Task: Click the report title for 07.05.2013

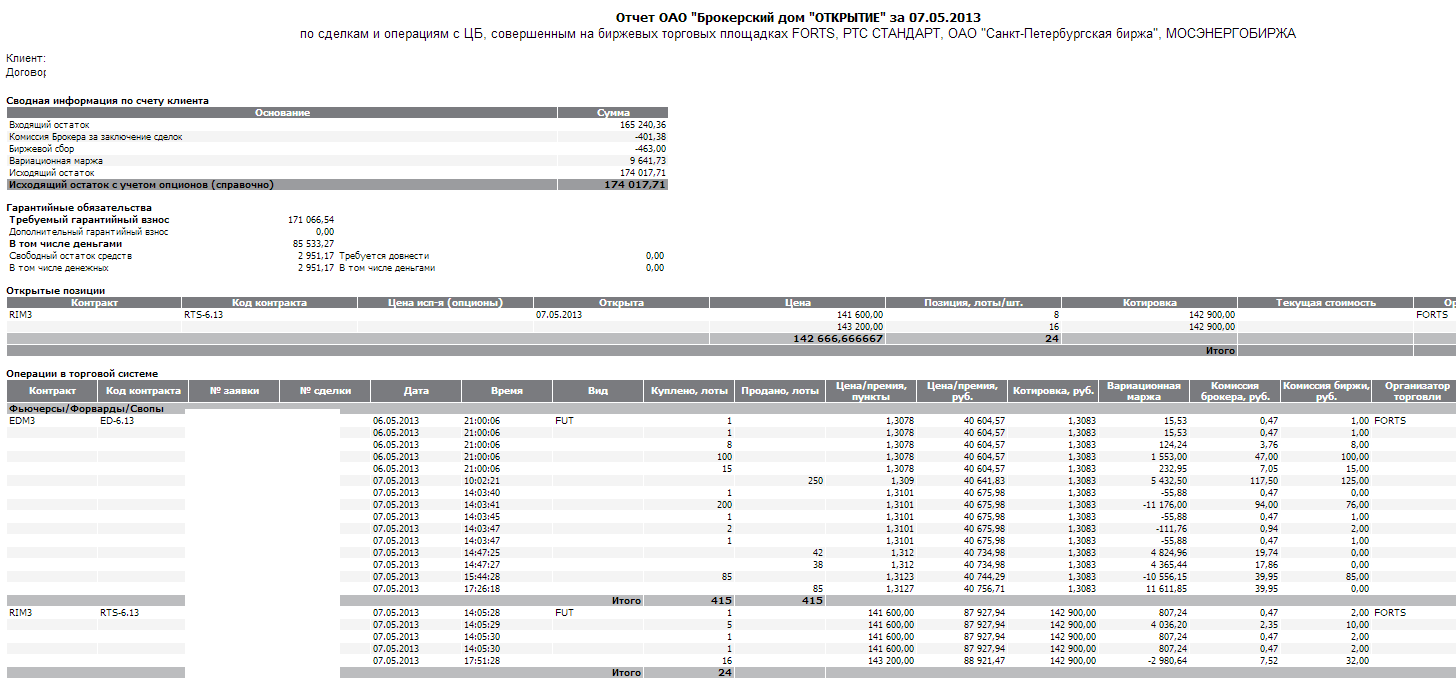Action: tap(797, 17)
